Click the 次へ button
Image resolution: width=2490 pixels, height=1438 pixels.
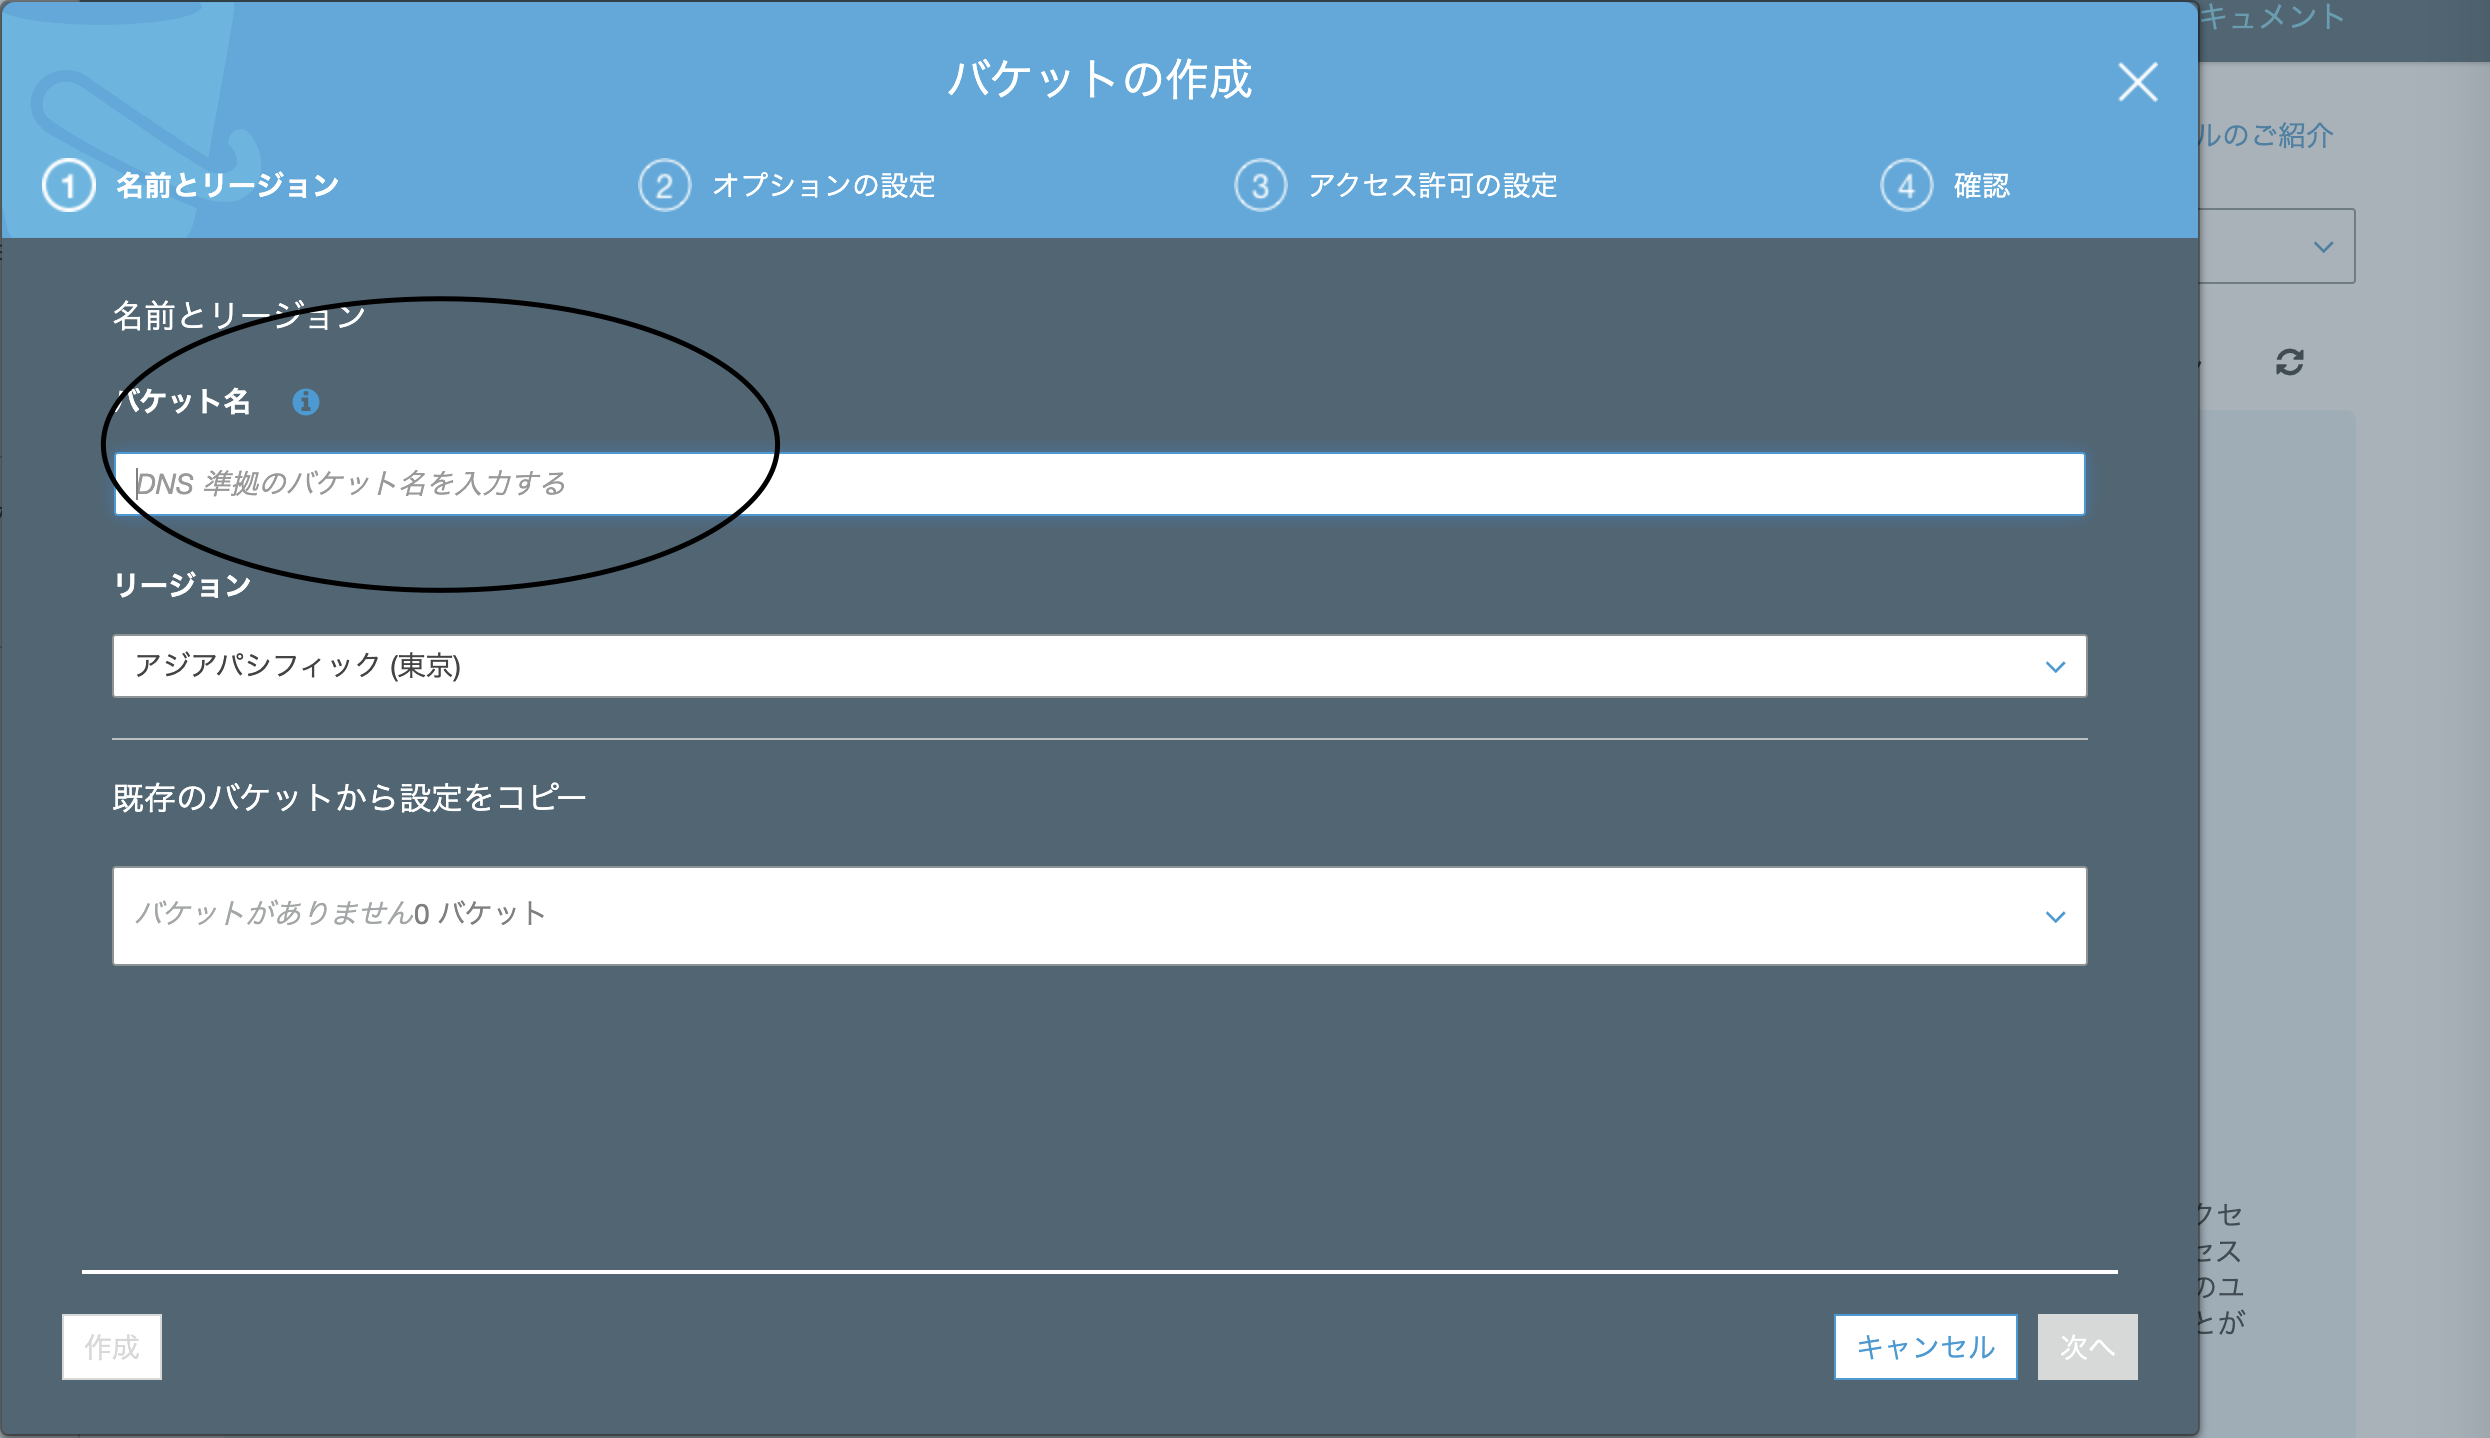2087,1347
